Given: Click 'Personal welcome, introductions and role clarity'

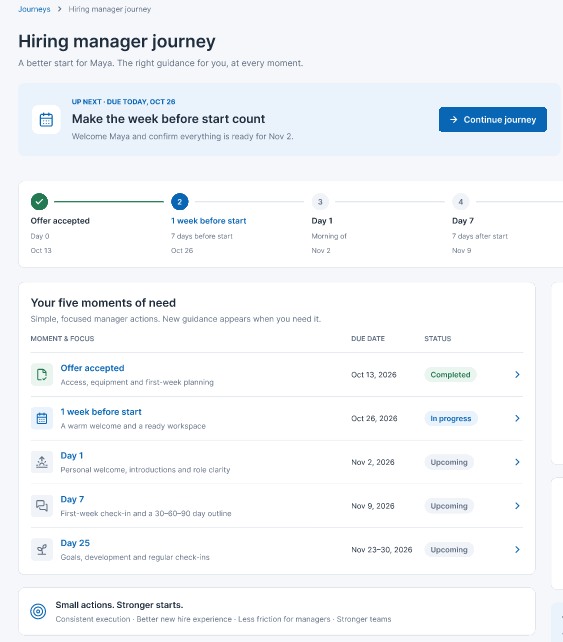Looking at the screenshot, I should click(x=145, y=470).
